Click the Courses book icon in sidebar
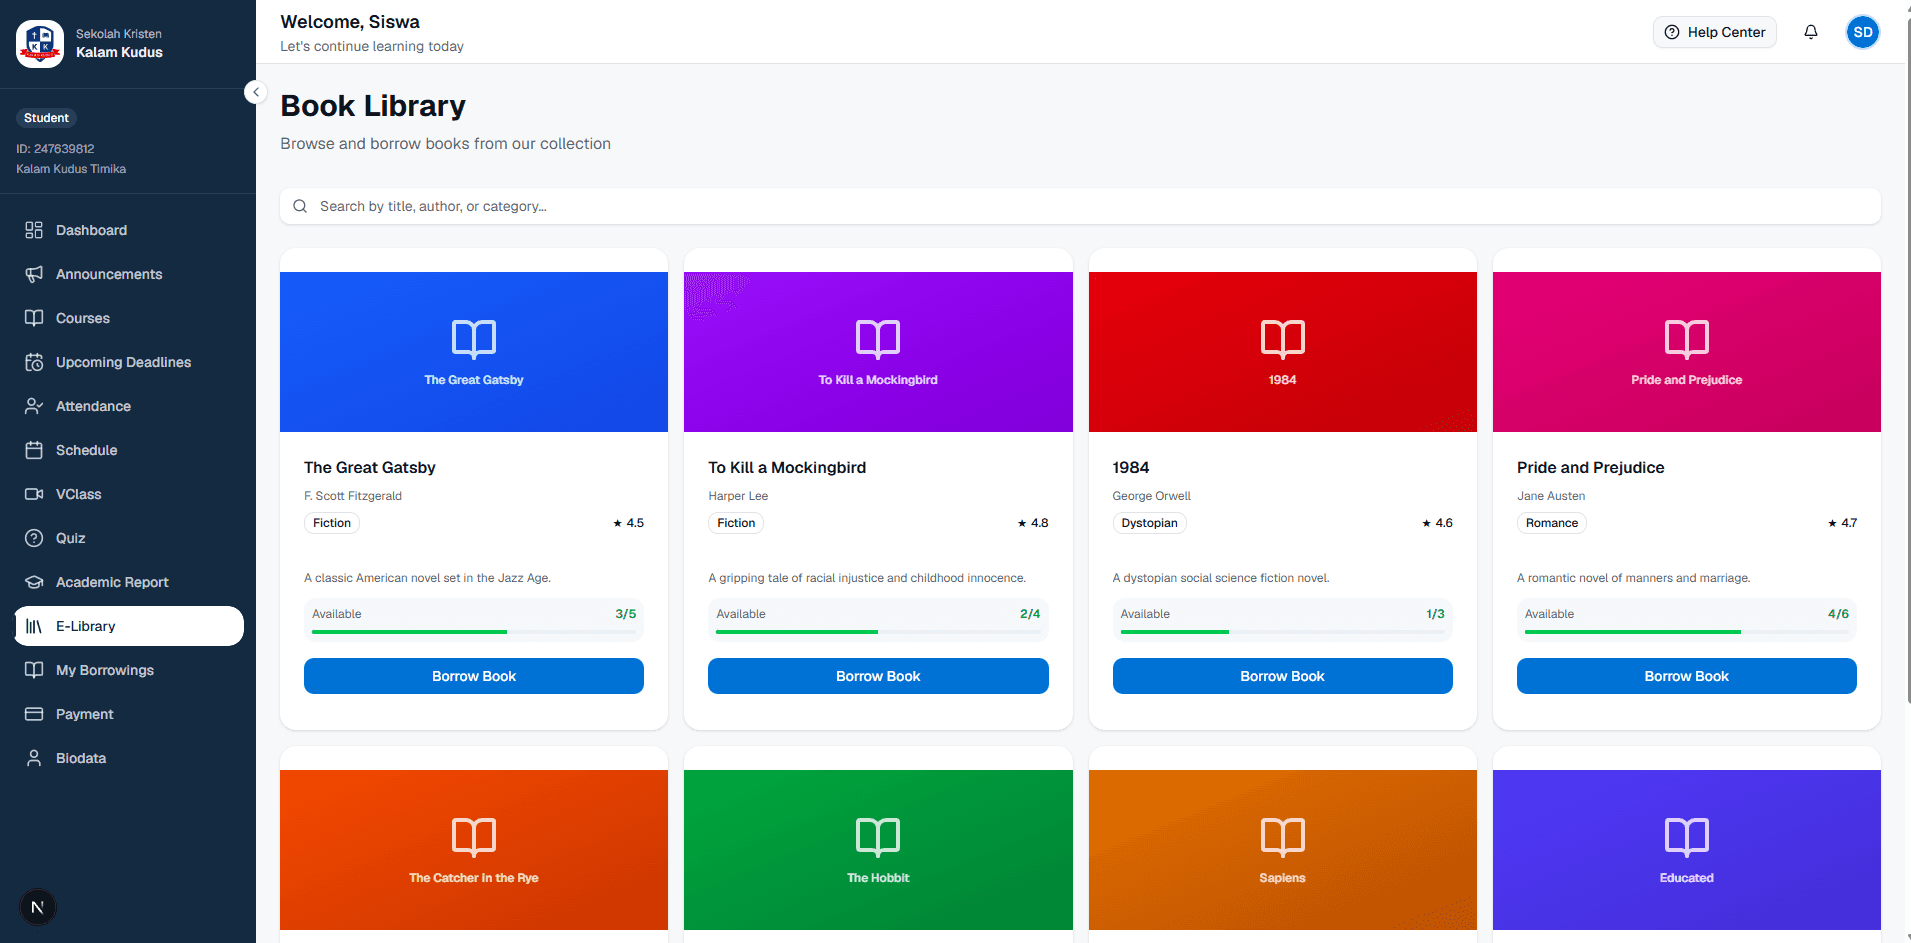 34,318
